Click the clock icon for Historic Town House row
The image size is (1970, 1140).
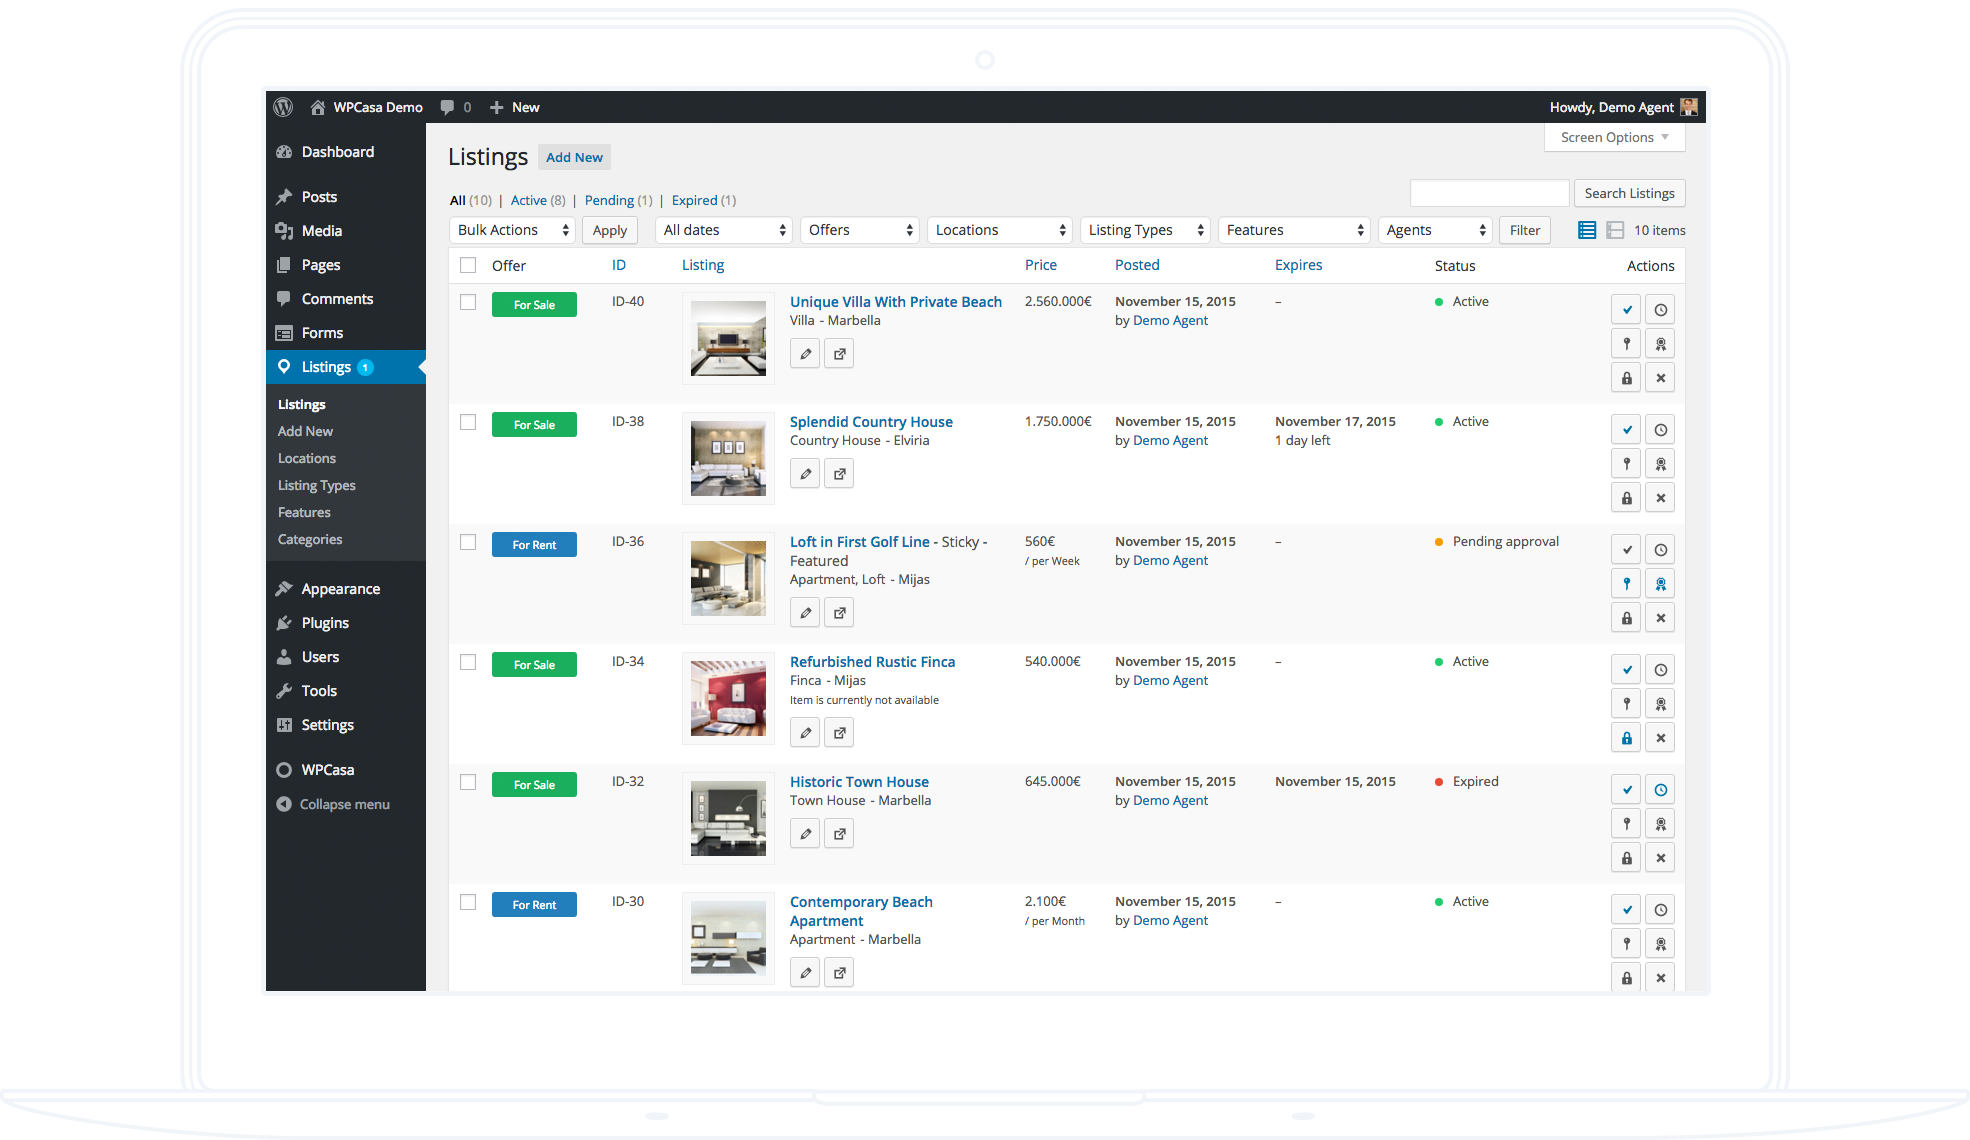[1661, 790]
